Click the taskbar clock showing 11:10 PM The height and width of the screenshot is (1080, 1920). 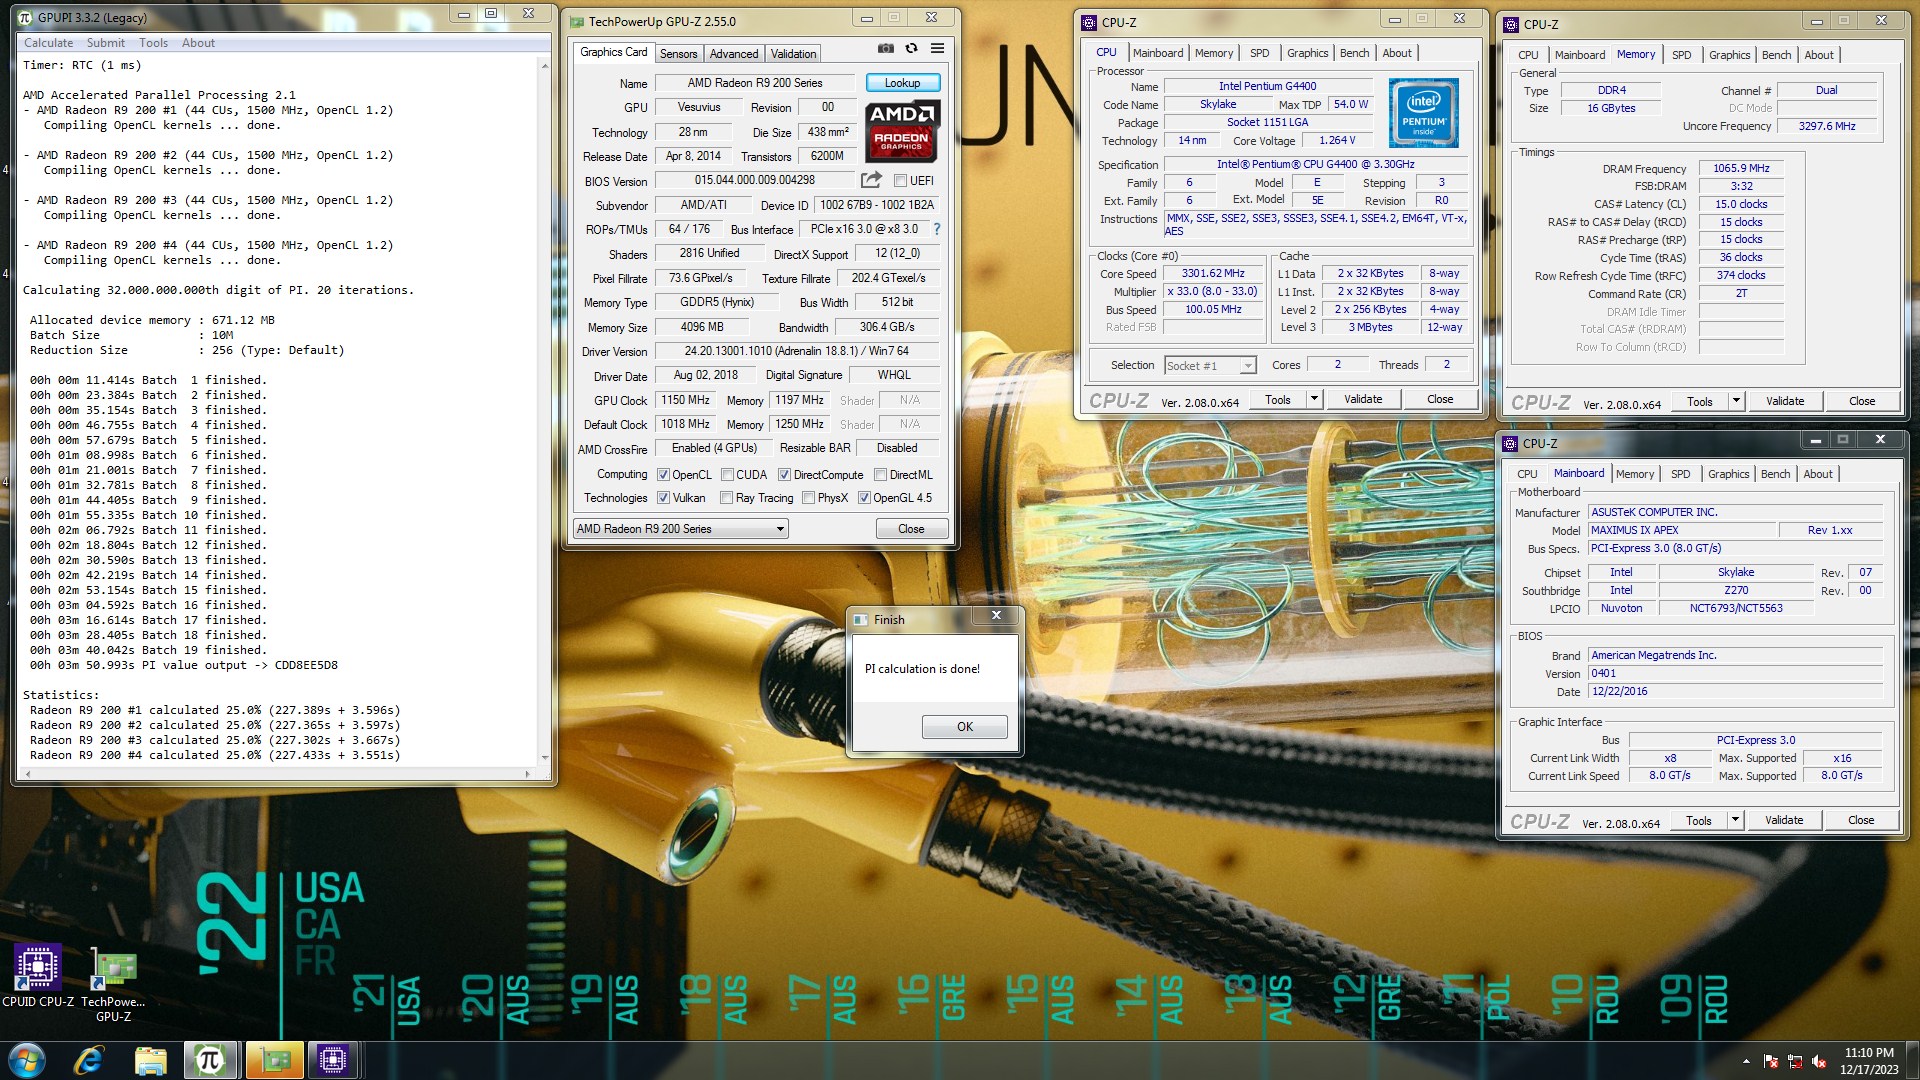tap(1868, 1061)
